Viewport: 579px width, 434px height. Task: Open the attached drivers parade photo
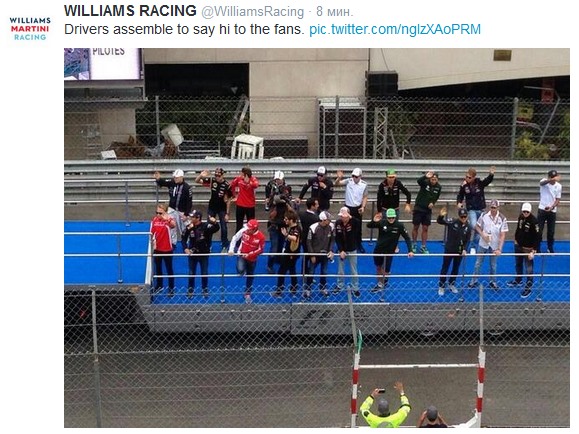317,238
